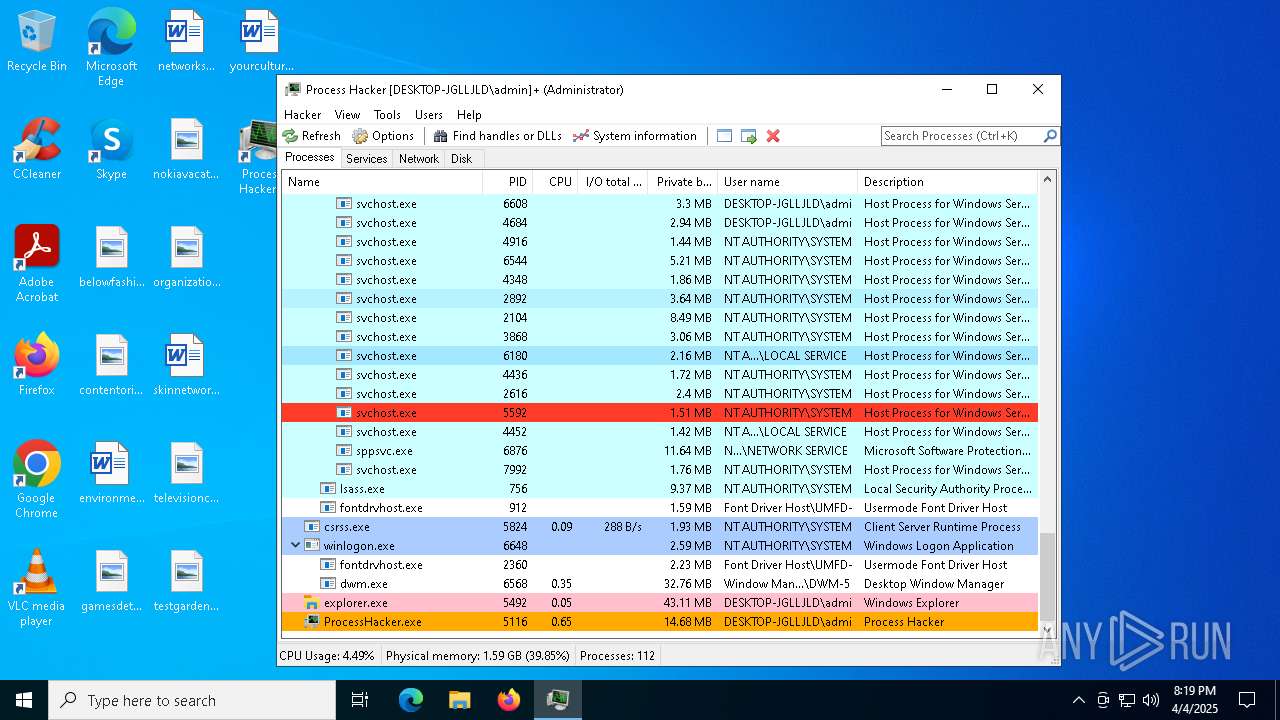Open the Tools menu
Screen dimensions: 1280x720
pos(387,115)
